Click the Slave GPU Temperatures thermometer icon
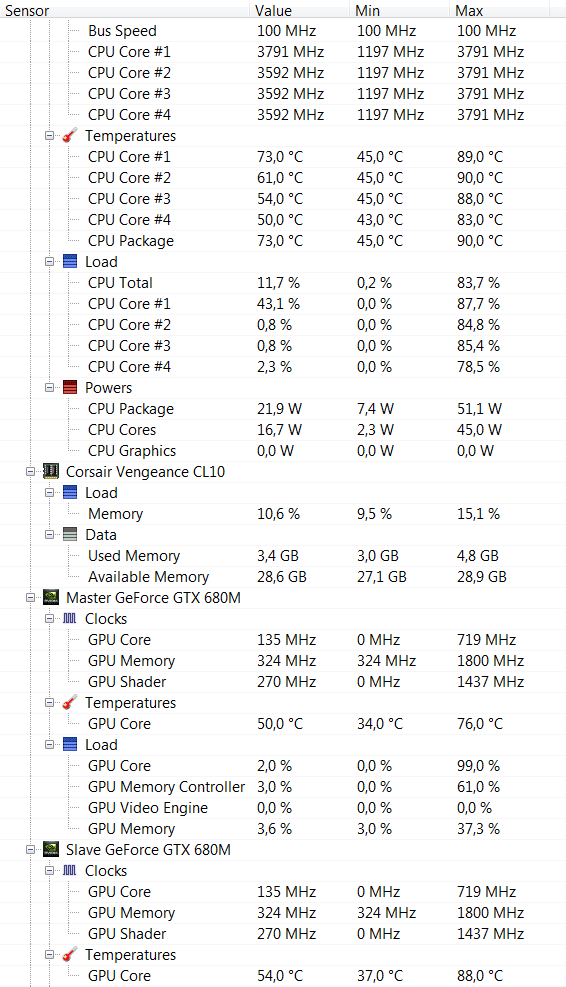The height and width of the screenshot is (987, 566). coord(70,954)
